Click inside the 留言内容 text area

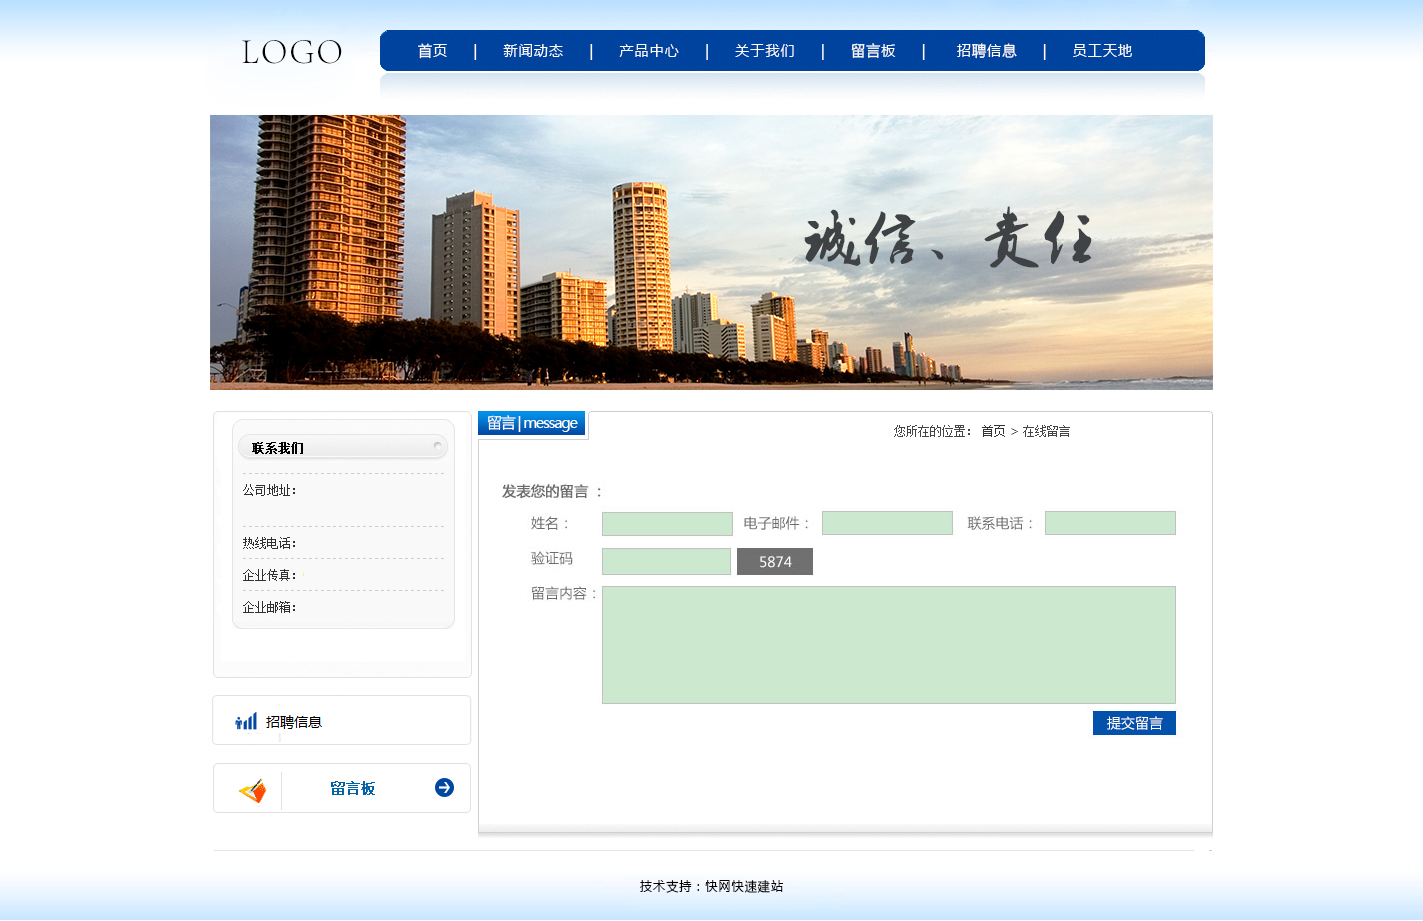pyautogui.click(x=888, y=645)
